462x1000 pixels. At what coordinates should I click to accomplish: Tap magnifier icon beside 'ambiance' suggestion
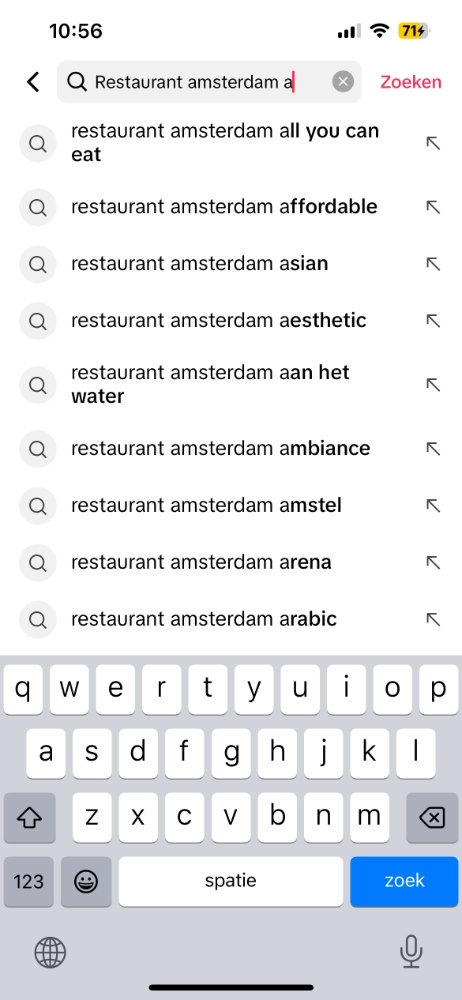[x=38, y=449]
